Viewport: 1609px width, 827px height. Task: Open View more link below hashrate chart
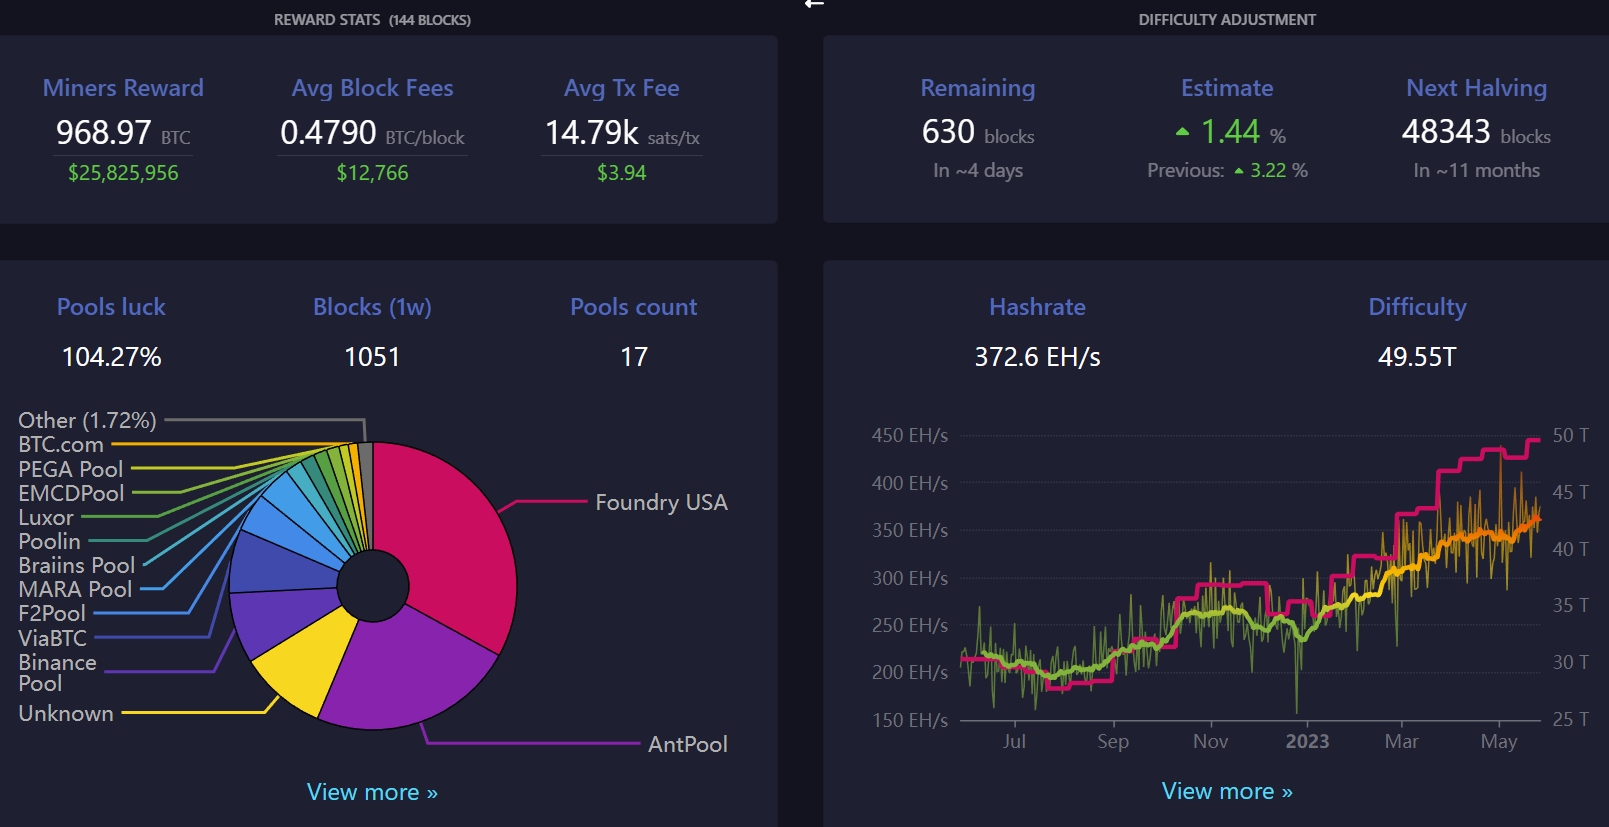click(x=1227, y=791)
